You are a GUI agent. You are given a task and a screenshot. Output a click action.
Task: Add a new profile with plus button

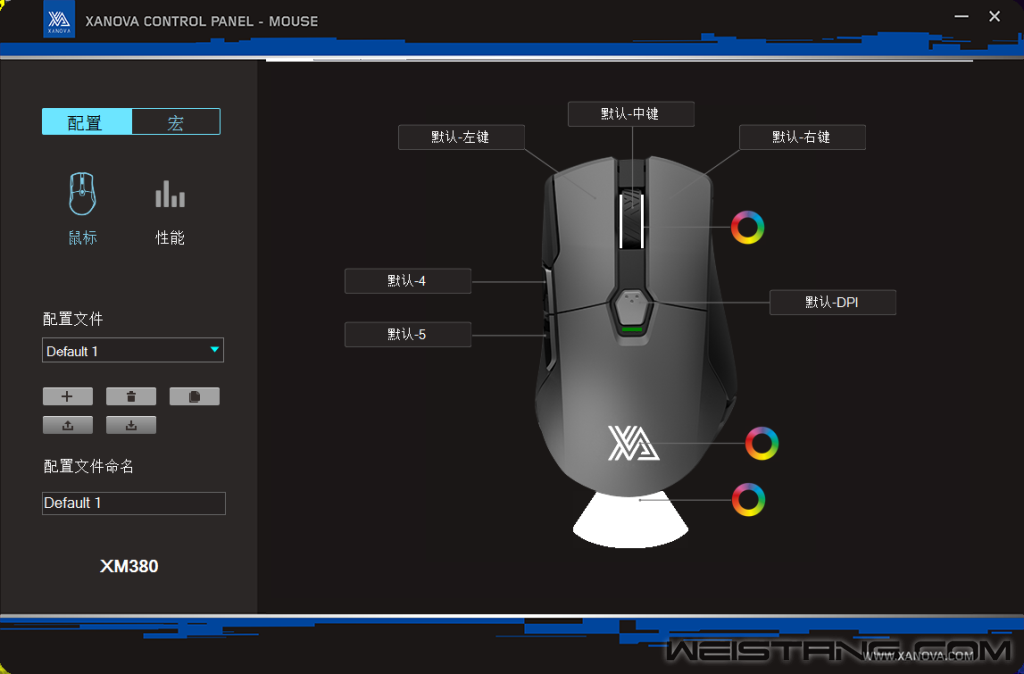click(68, 396)
